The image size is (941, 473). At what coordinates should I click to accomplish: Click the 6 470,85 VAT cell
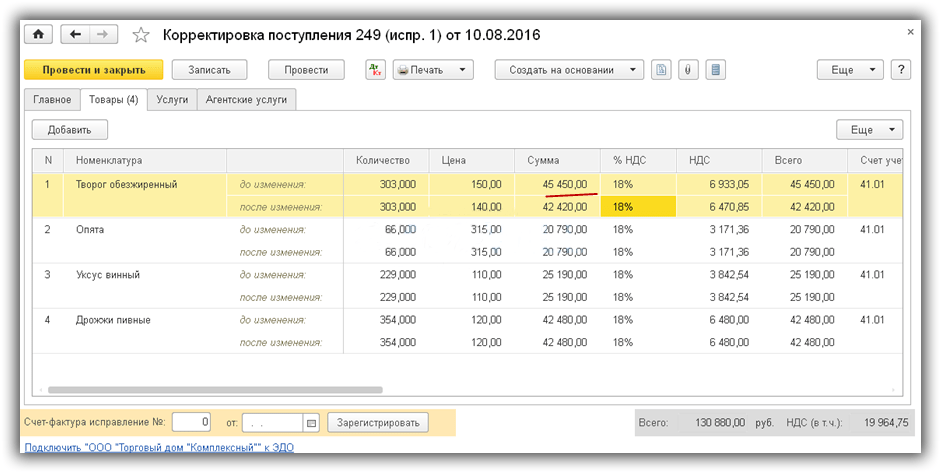[719, 207]
